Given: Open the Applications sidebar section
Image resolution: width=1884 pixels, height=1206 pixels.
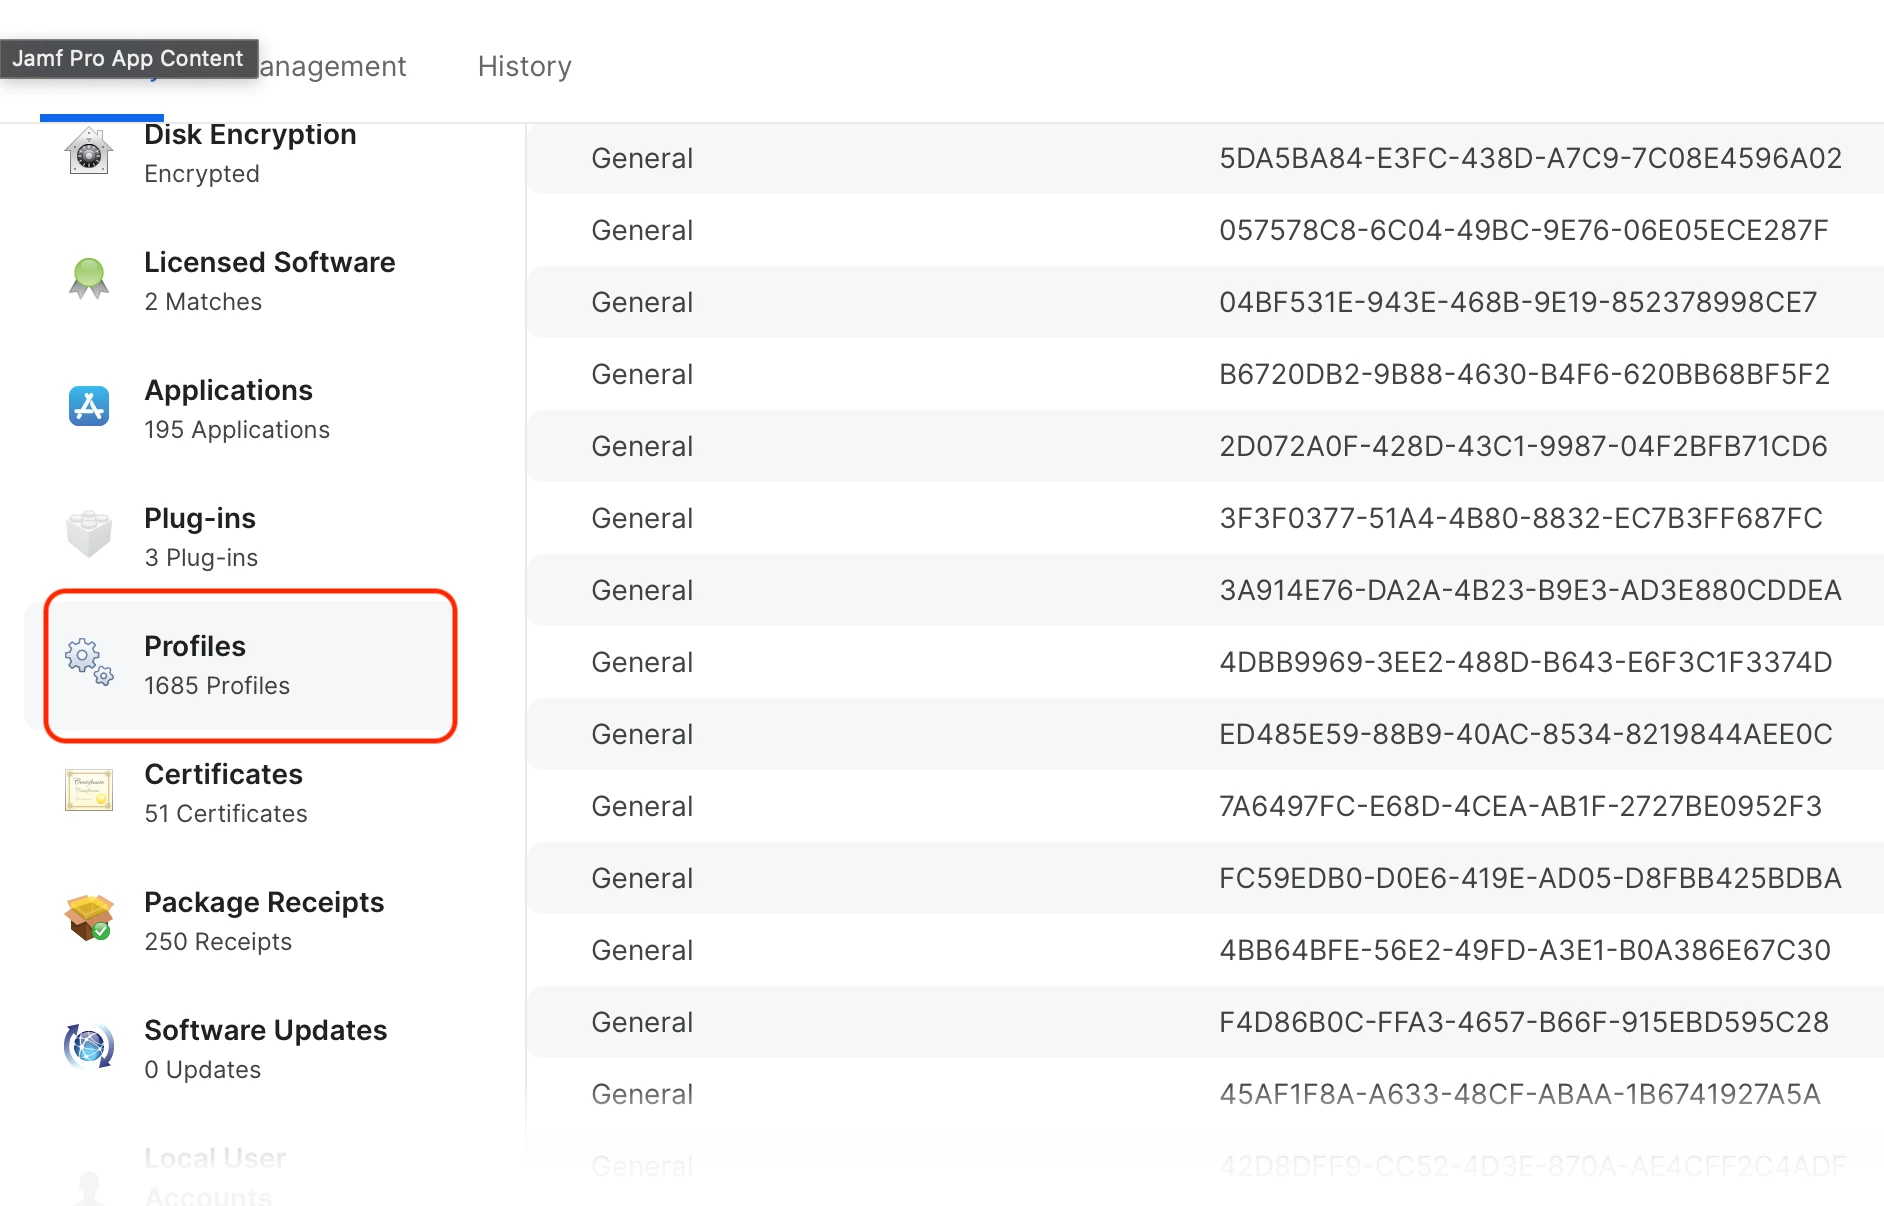Looking at the screenshot, I should [228, 390].
